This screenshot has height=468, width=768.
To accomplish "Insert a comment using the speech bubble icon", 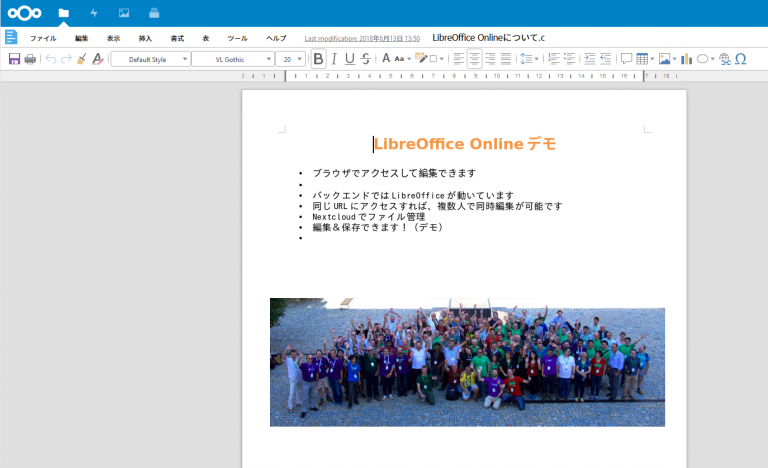I will (626, 59).
